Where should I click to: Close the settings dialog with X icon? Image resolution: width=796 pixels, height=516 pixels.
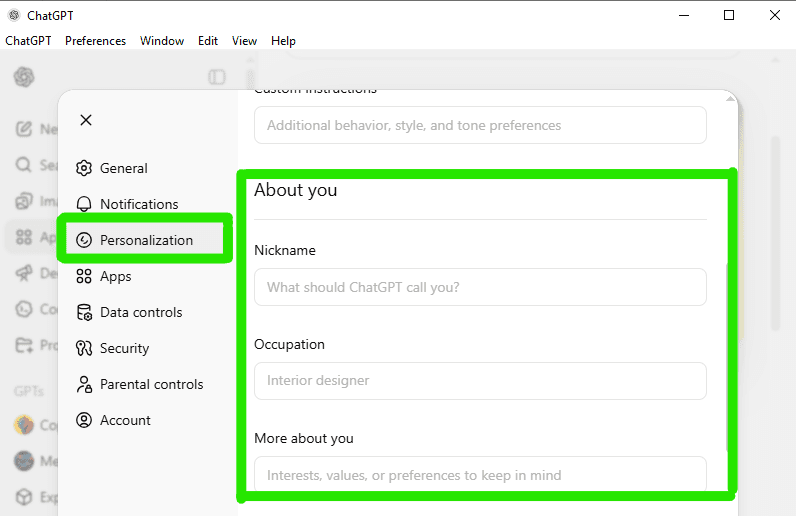click(x=86, y=120)
